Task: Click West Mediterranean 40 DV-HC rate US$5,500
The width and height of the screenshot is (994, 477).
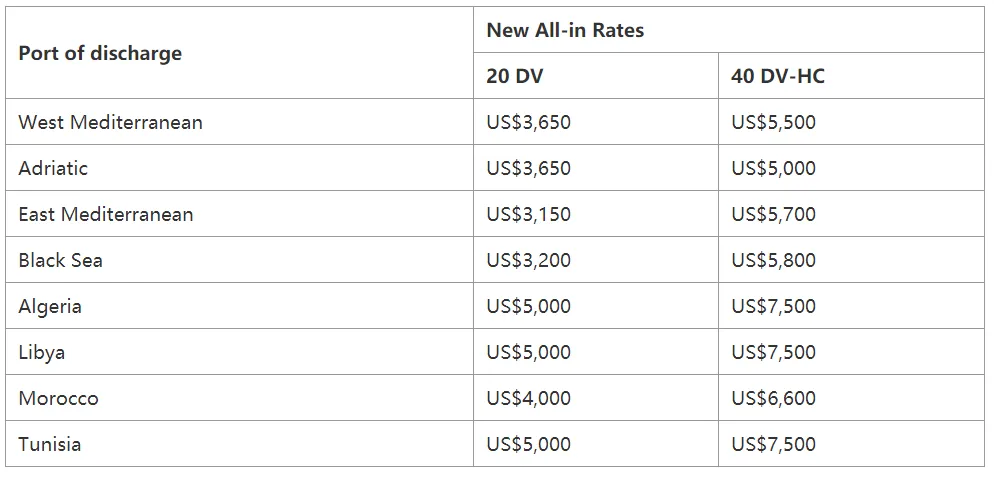Action: pos(773,122)
